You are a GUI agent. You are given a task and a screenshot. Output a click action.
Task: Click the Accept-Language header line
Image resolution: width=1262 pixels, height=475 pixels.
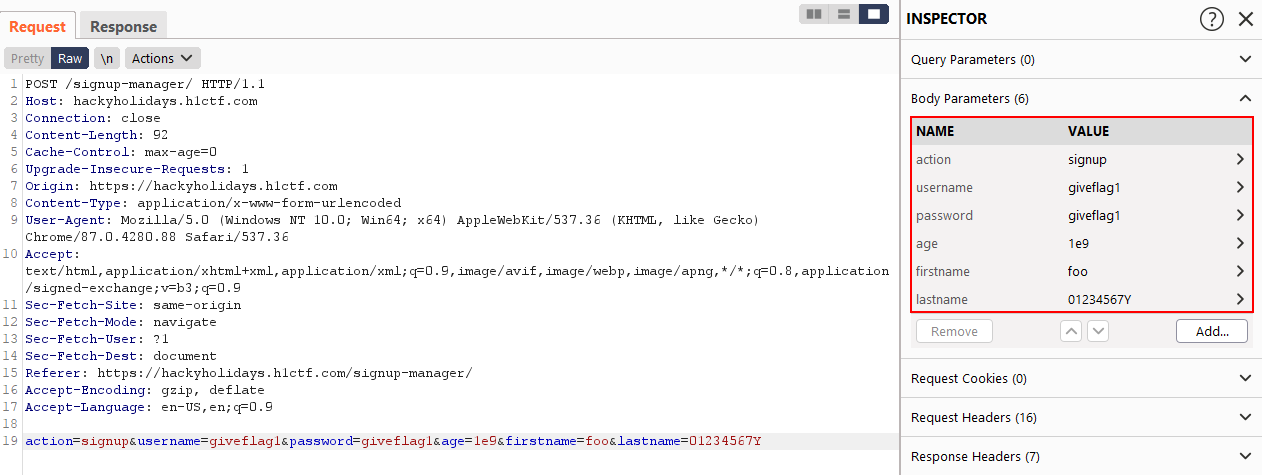(x=149, y=407)
